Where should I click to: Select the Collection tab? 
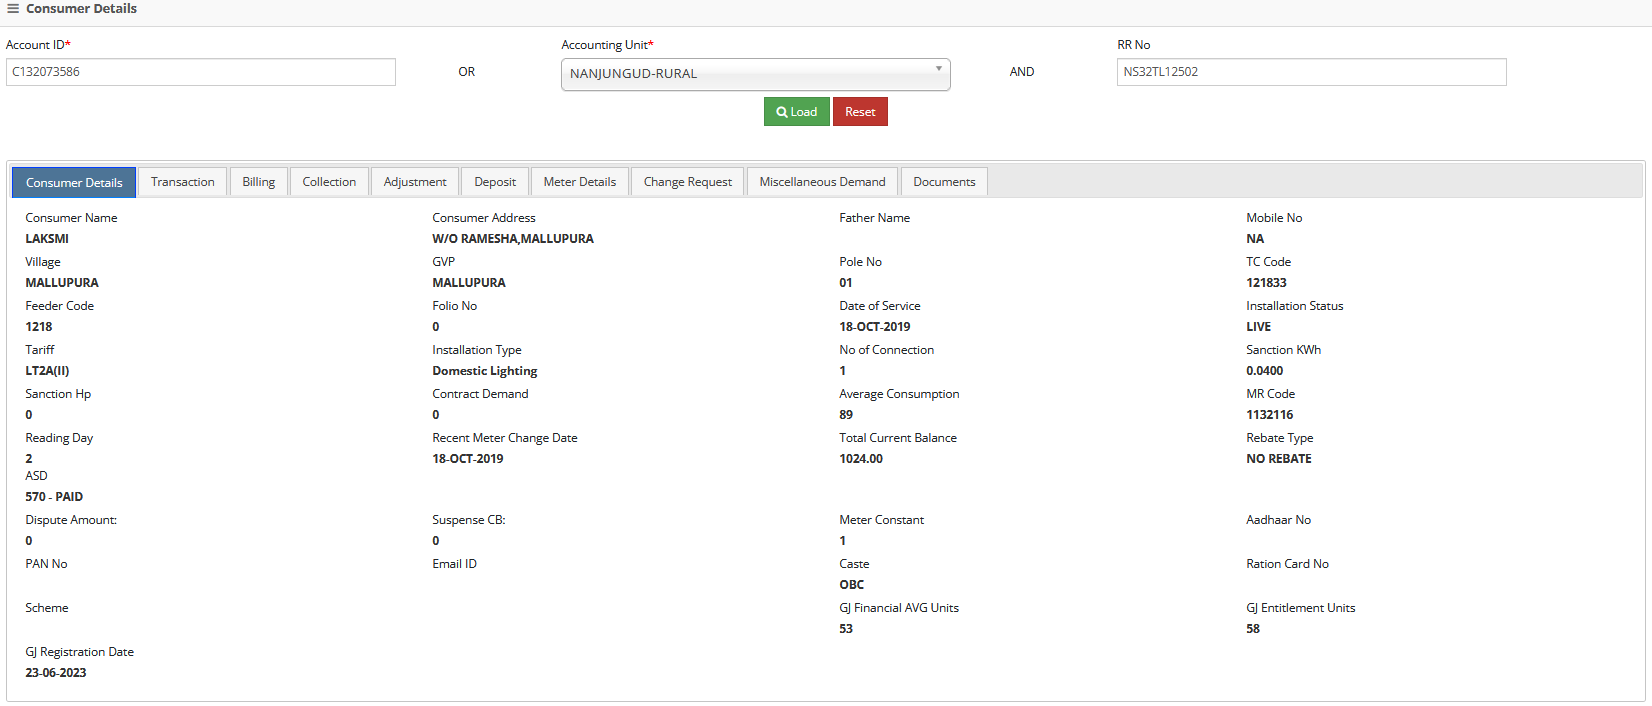pos(329,182)
